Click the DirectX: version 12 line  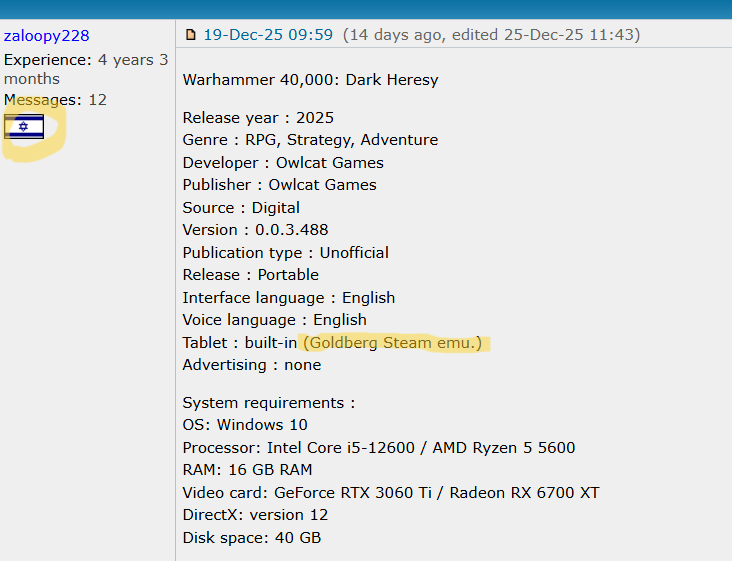pyautogui.click(x=255, y=515)
